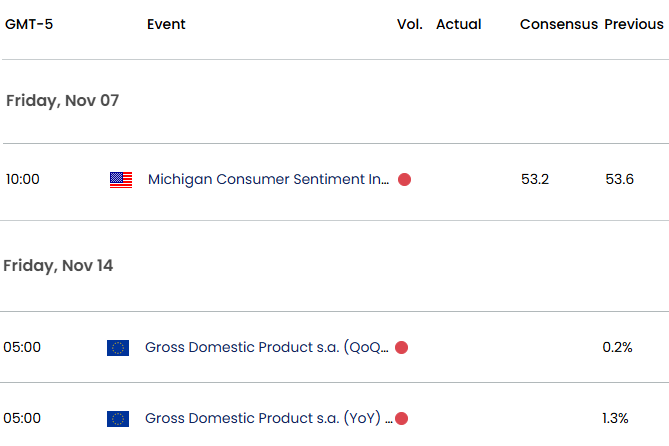Viewport: 669px width, 446px height.
Task: Open the Michigan Consumer Sentiment event
Action: tap(269, 180)
